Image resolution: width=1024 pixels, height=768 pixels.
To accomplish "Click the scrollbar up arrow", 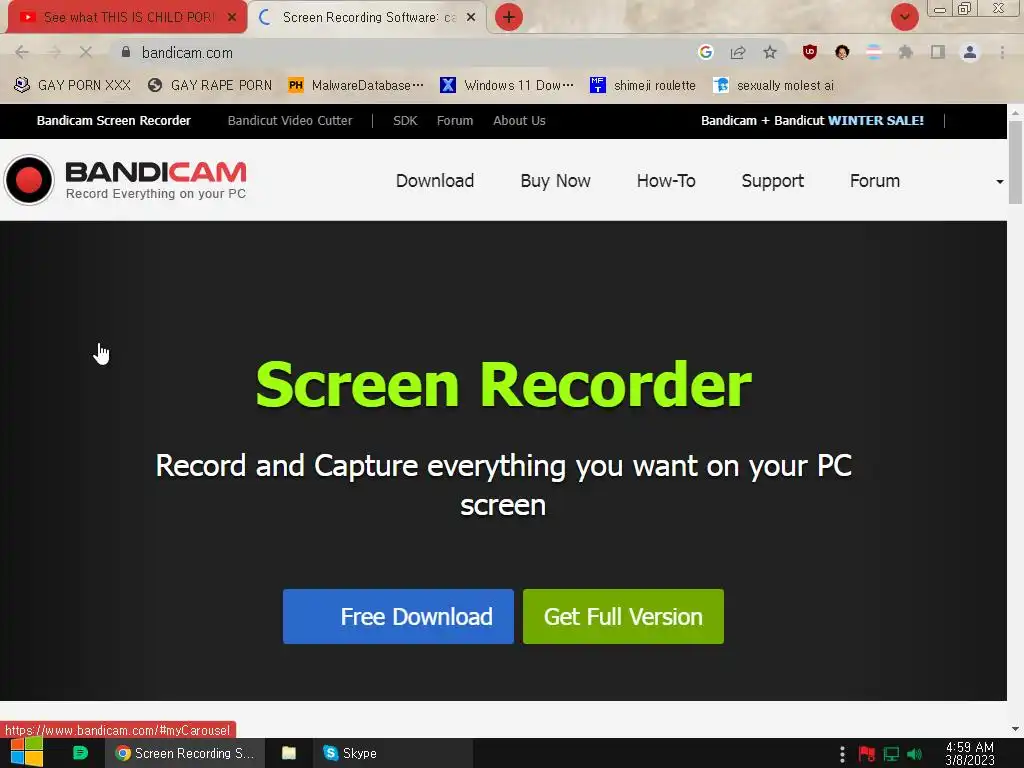I will pos(1015,112).
